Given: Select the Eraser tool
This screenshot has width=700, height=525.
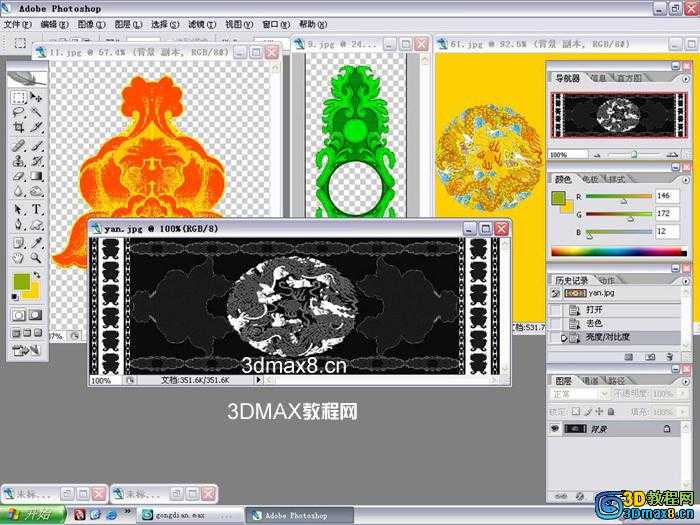Looking at the screenshot, I should point(18,176).
